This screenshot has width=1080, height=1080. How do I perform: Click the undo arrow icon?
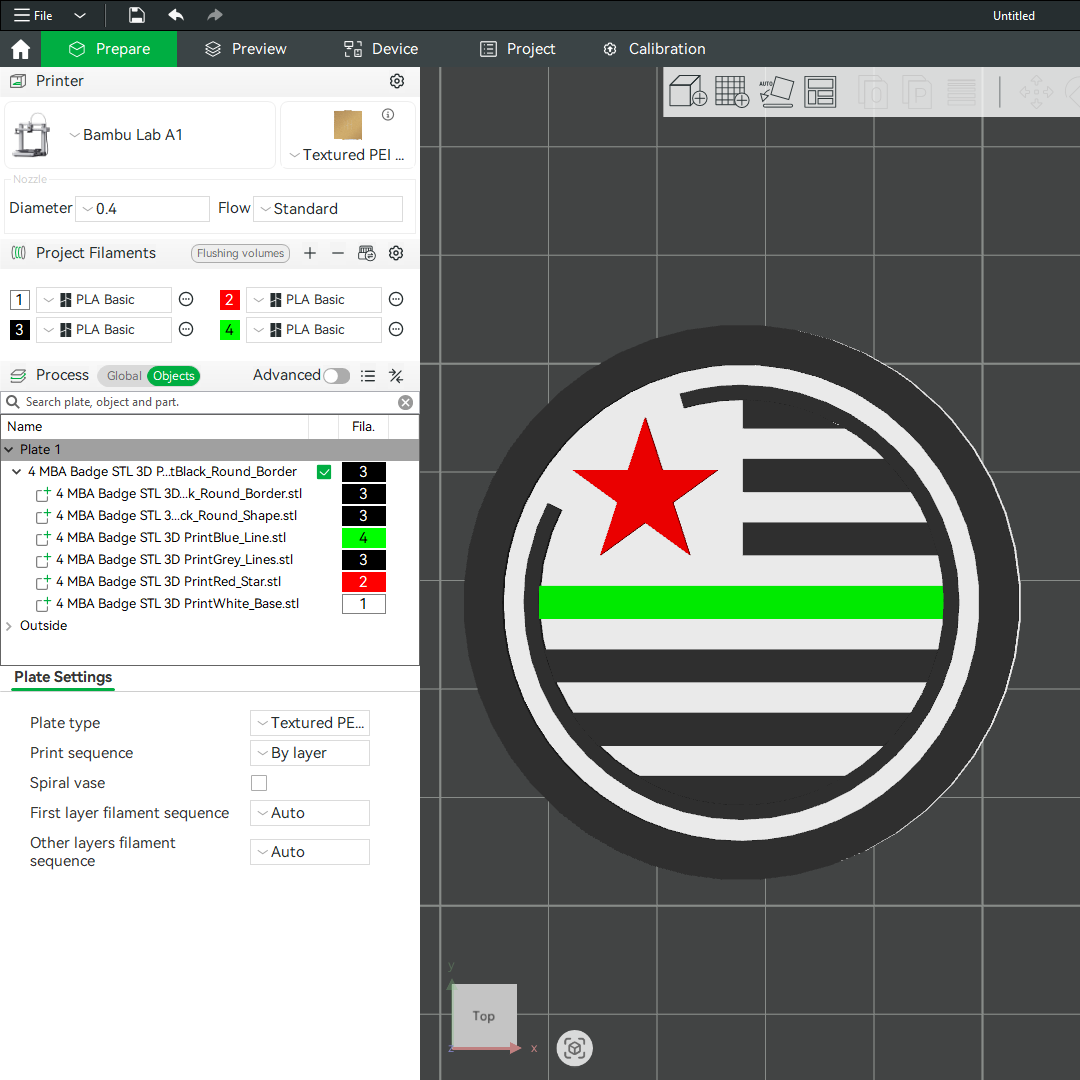tap(176, 15)
